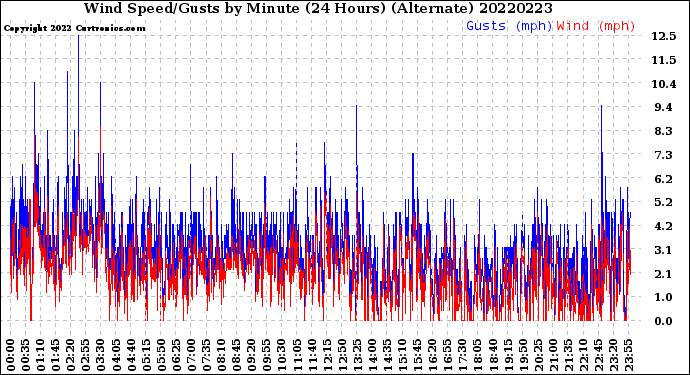Click the 23:55 time label
Image resolution: width=690 pixels, height=375 pixels.
pos(628,355)
